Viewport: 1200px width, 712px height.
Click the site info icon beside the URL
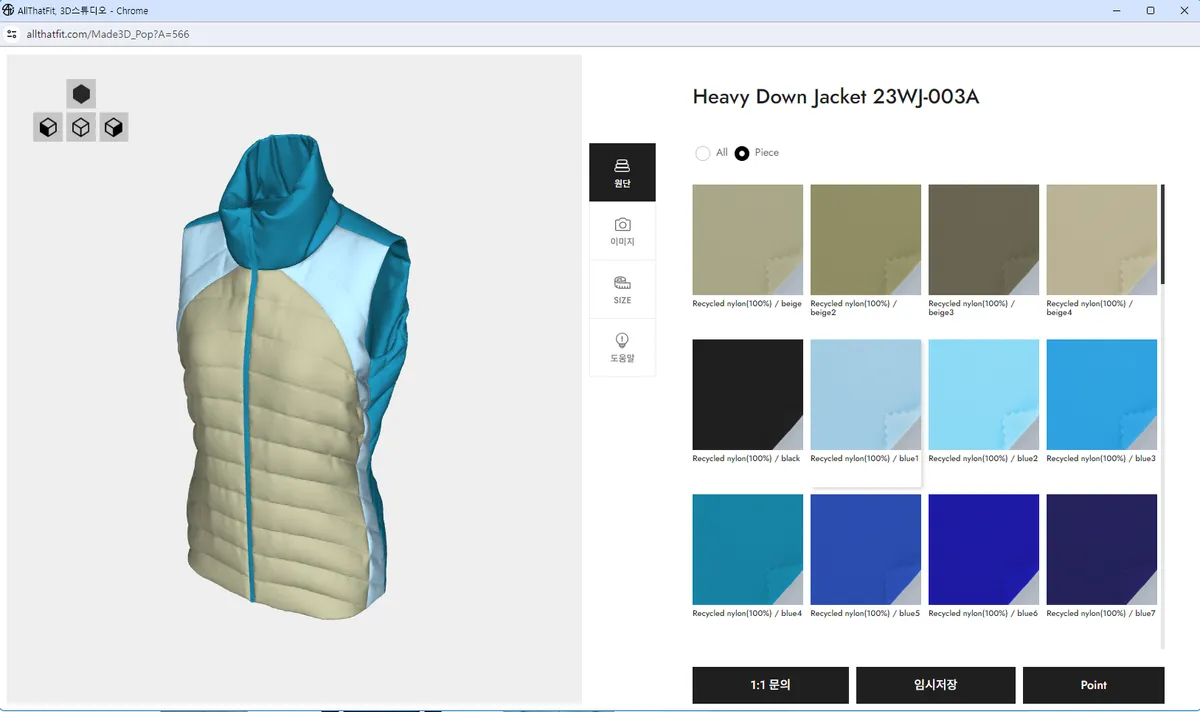coord(12,34)
